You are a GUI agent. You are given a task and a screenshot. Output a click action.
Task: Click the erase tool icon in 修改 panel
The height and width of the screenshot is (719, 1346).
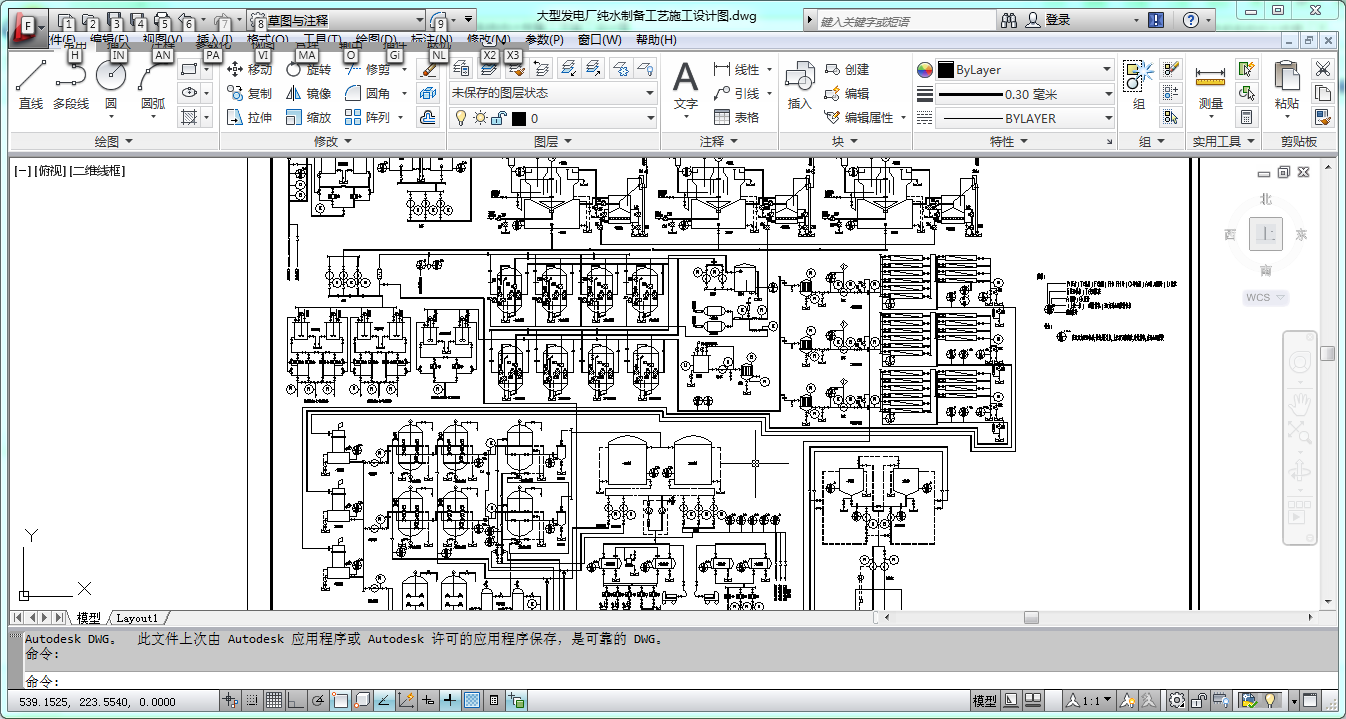[x=428, y=69]
